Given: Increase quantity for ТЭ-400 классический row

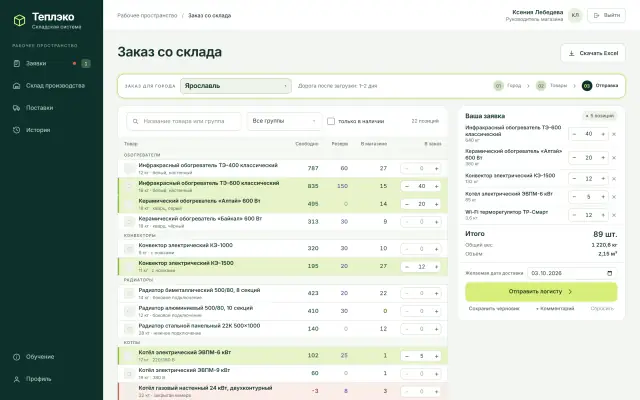Looking at the screenshot, I should pos(436,168).
